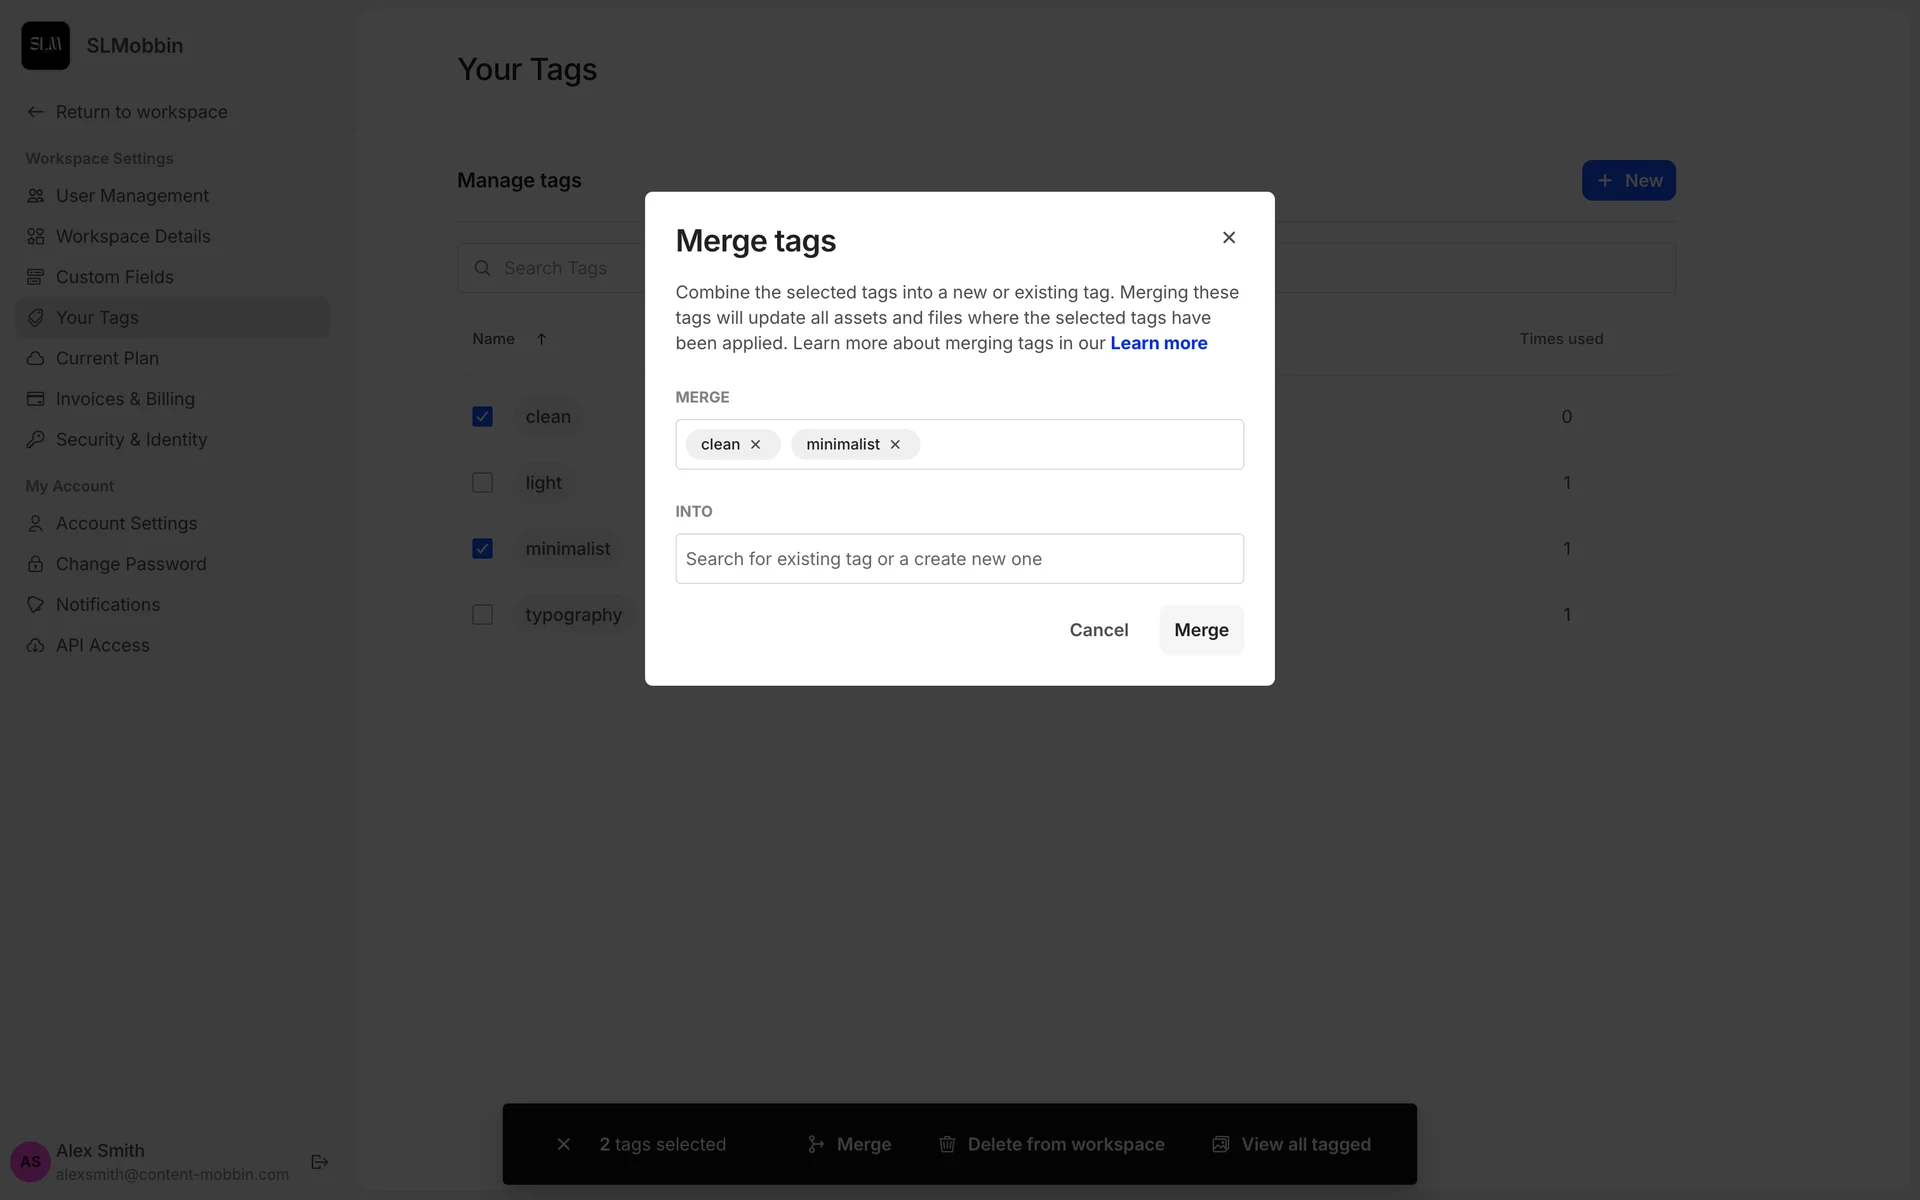Go to Invoices & Billing
Image resolution: width=1920 pixels, height=1200 pixels.
125,399
